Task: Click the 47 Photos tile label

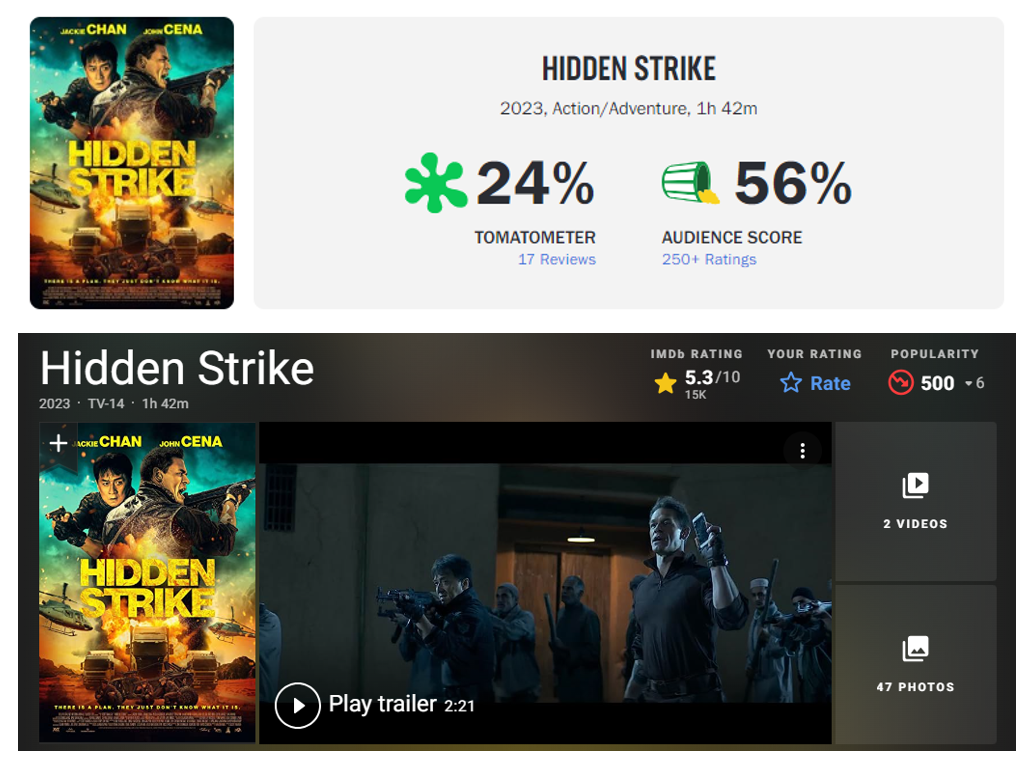Action: (x=916, y=687)
